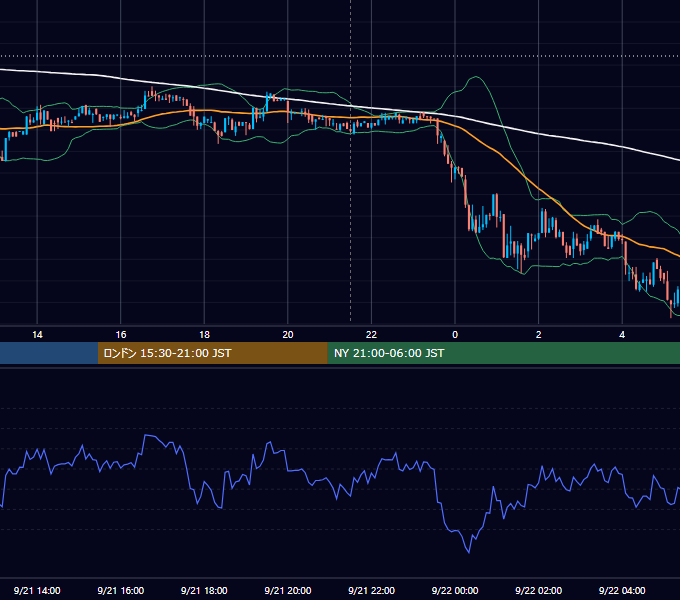Click the hour 18 axis label
680x600 pixels.
204,335
